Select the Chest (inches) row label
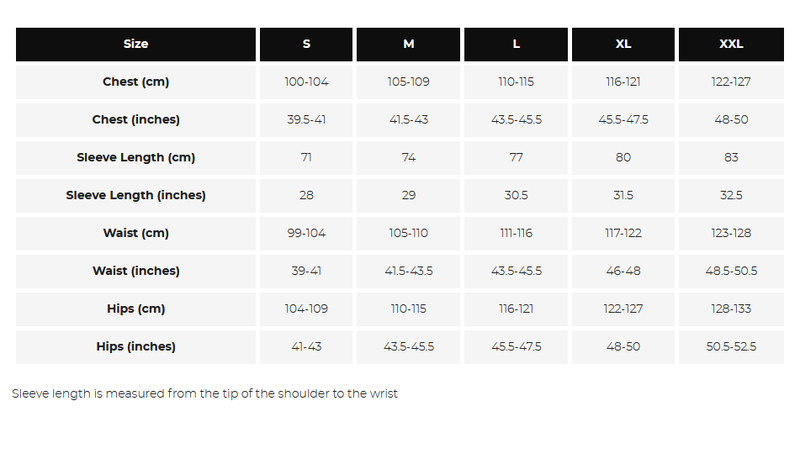 point(136,120)
